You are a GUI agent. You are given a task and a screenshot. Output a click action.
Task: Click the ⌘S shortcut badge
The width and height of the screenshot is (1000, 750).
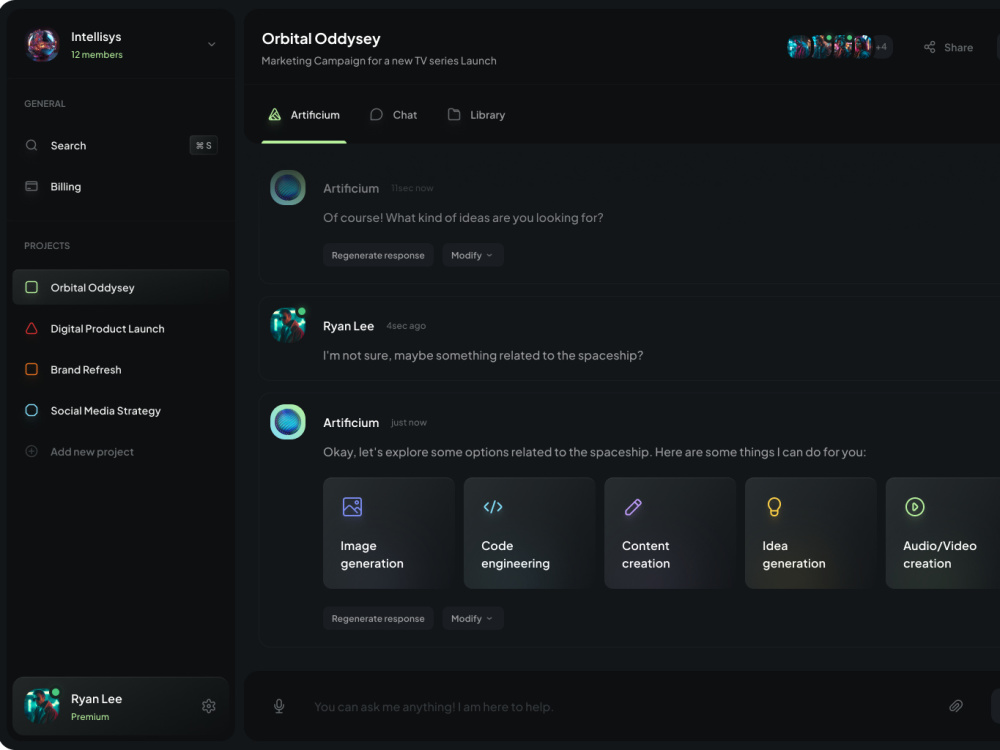(x=203, y=145)
